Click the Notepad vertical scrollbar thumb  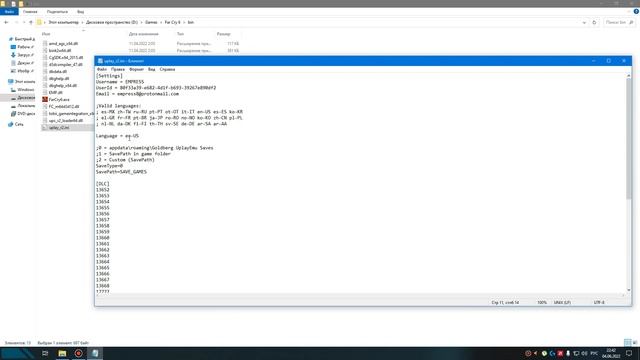coord(629,139)
